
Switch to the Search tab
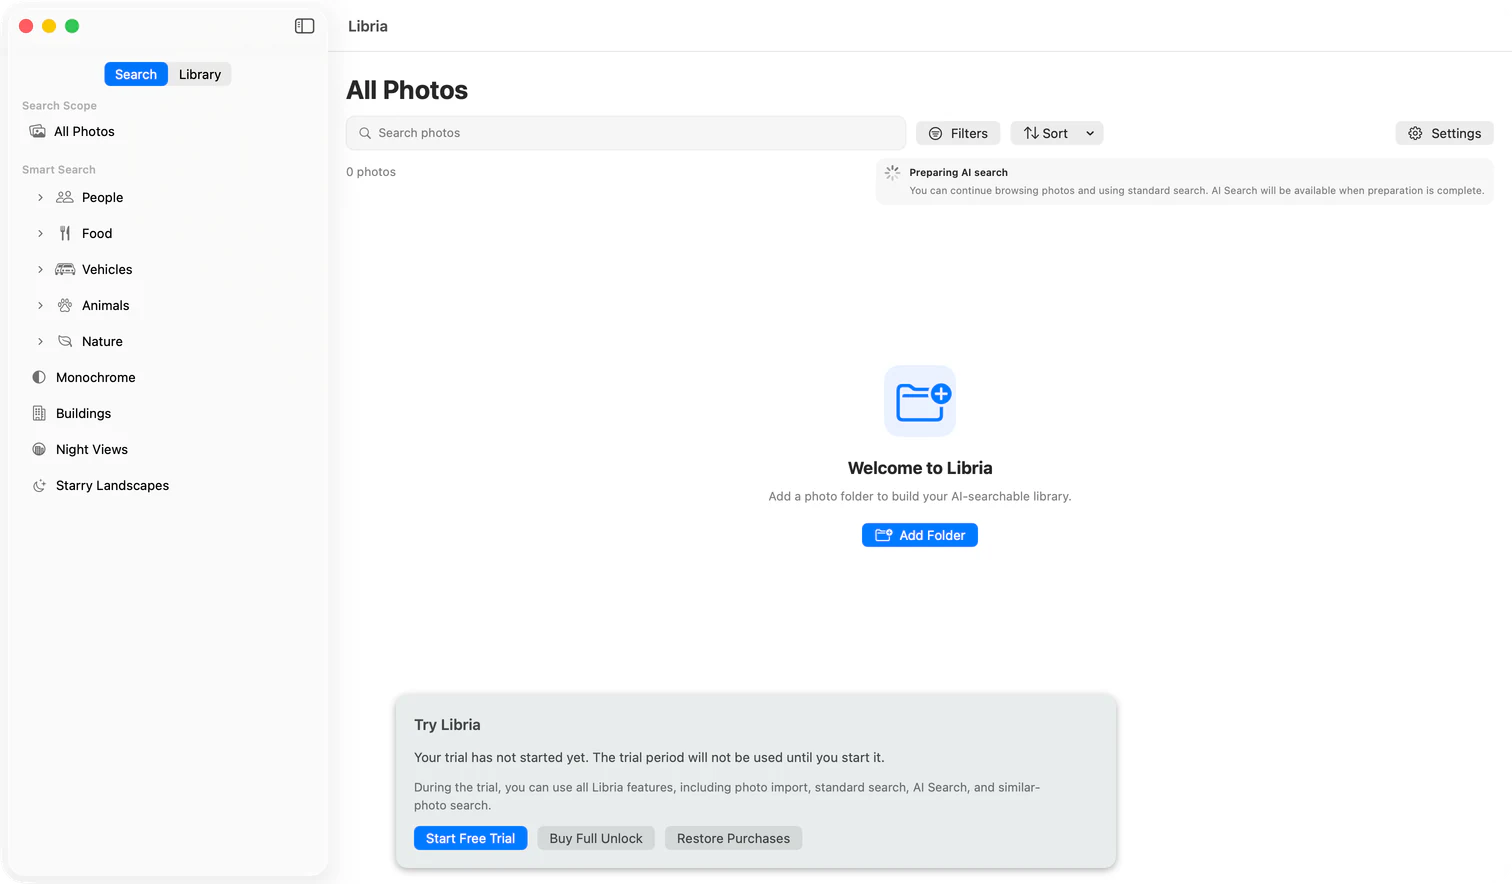click(136, 74)
